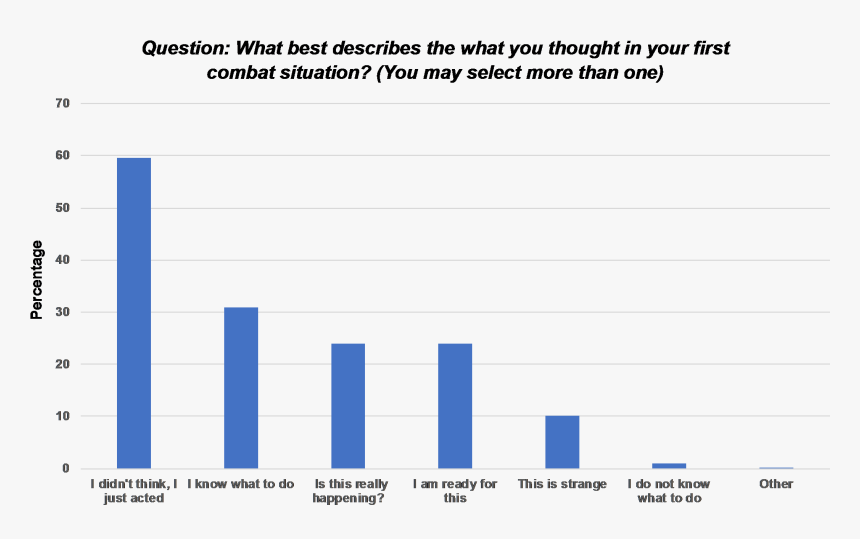Click the 0 tick label on y-axis

pyautogui.click(x=66, y=468)
